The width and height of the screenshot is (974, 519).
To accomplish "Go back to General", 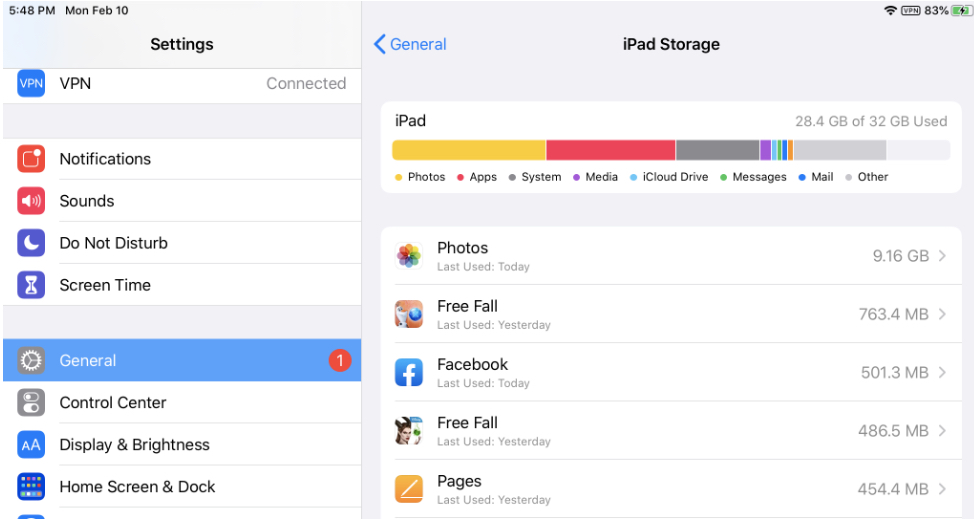I will coord(410,44).
